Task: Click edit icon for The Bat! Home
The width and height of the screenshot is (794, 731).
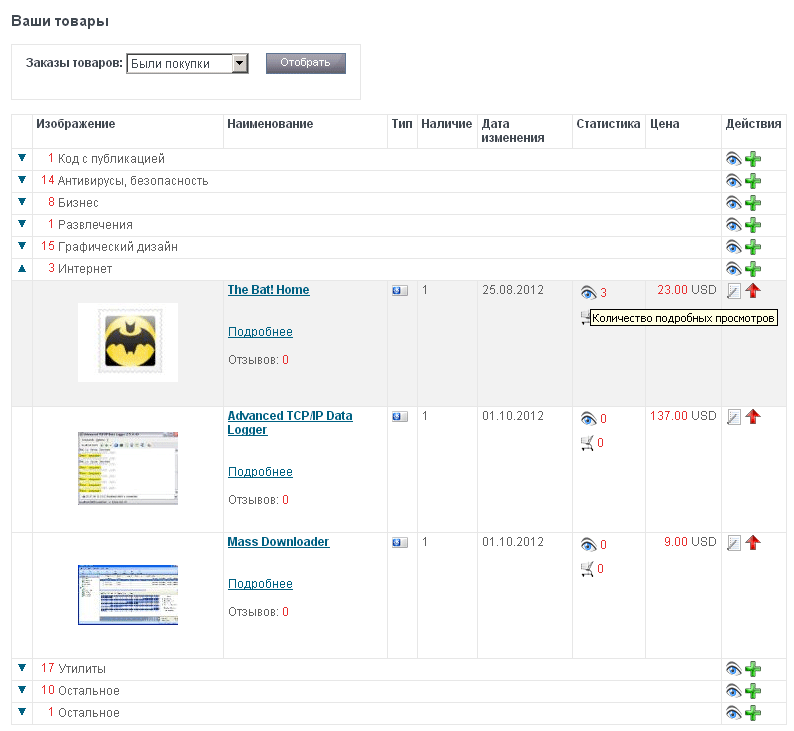Action: [x=733, y=291]
